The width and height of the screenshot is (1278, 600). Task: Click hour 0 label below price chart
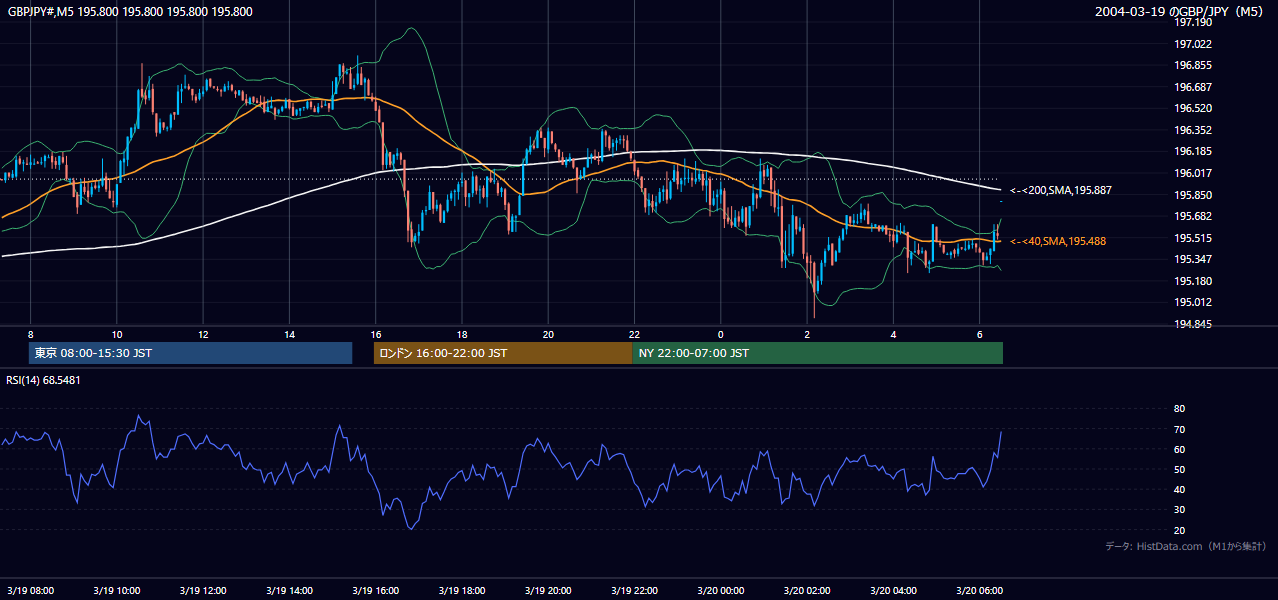pyautogui.click(x=721, y=333)
